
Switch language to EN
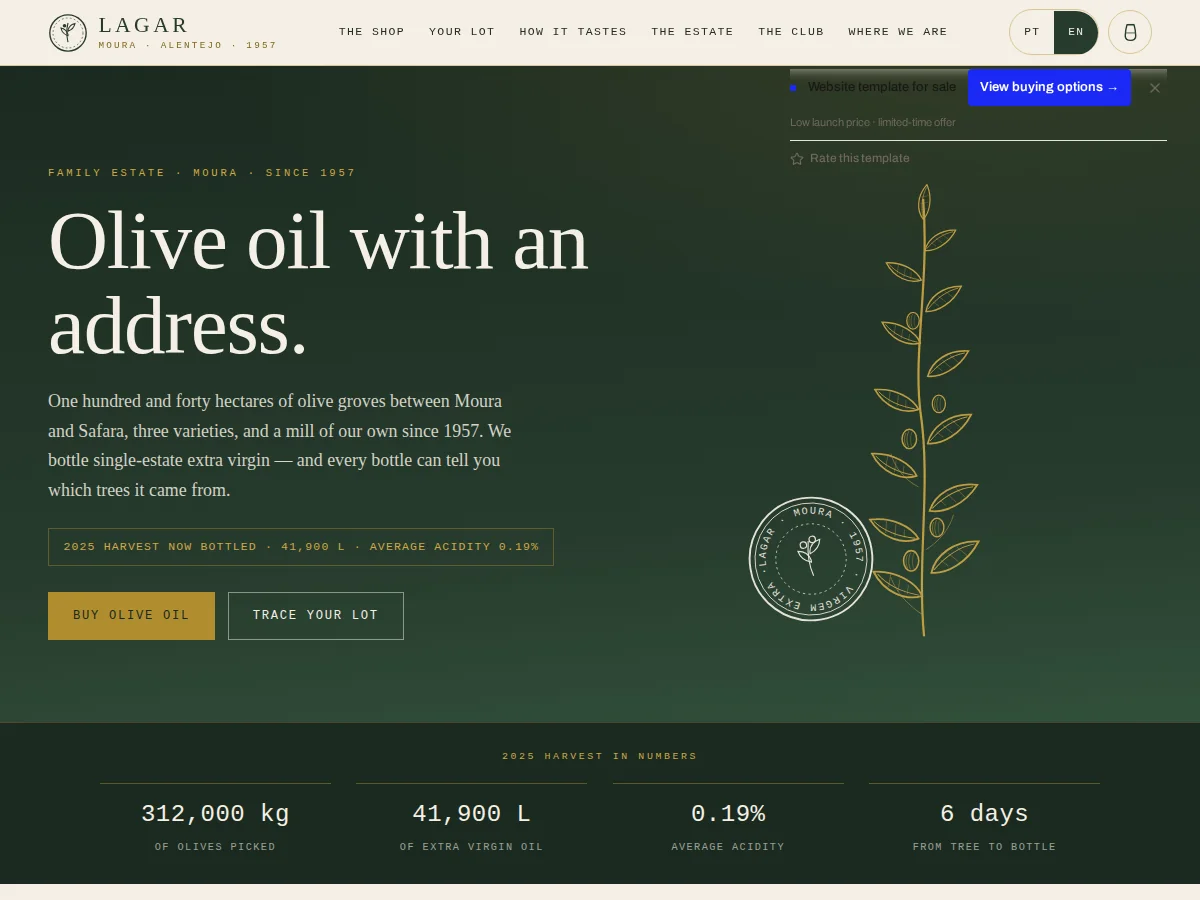[1076, 32]
